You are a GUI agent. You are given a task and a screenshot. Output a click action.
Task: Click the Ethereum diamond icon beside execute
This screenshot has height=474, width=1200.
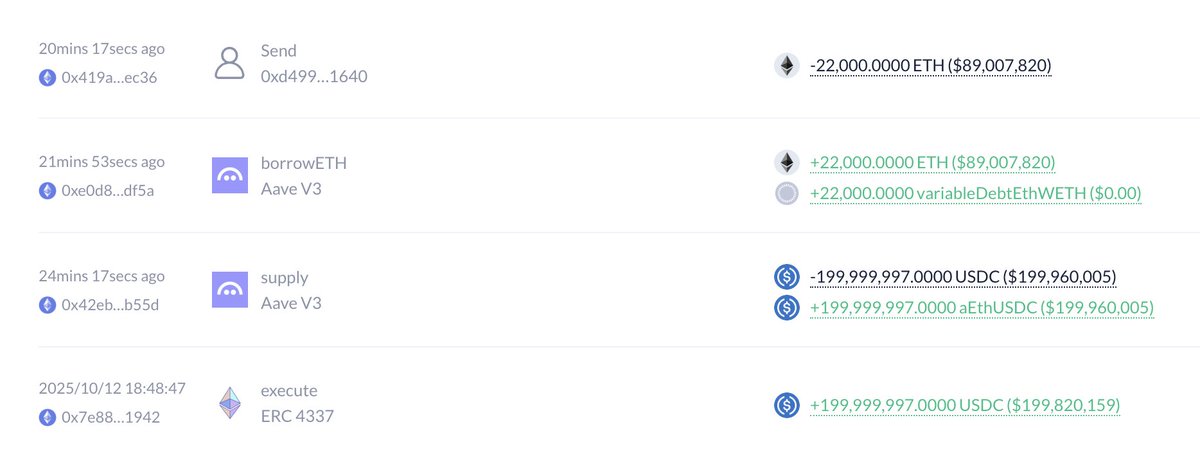click(230, 404)
